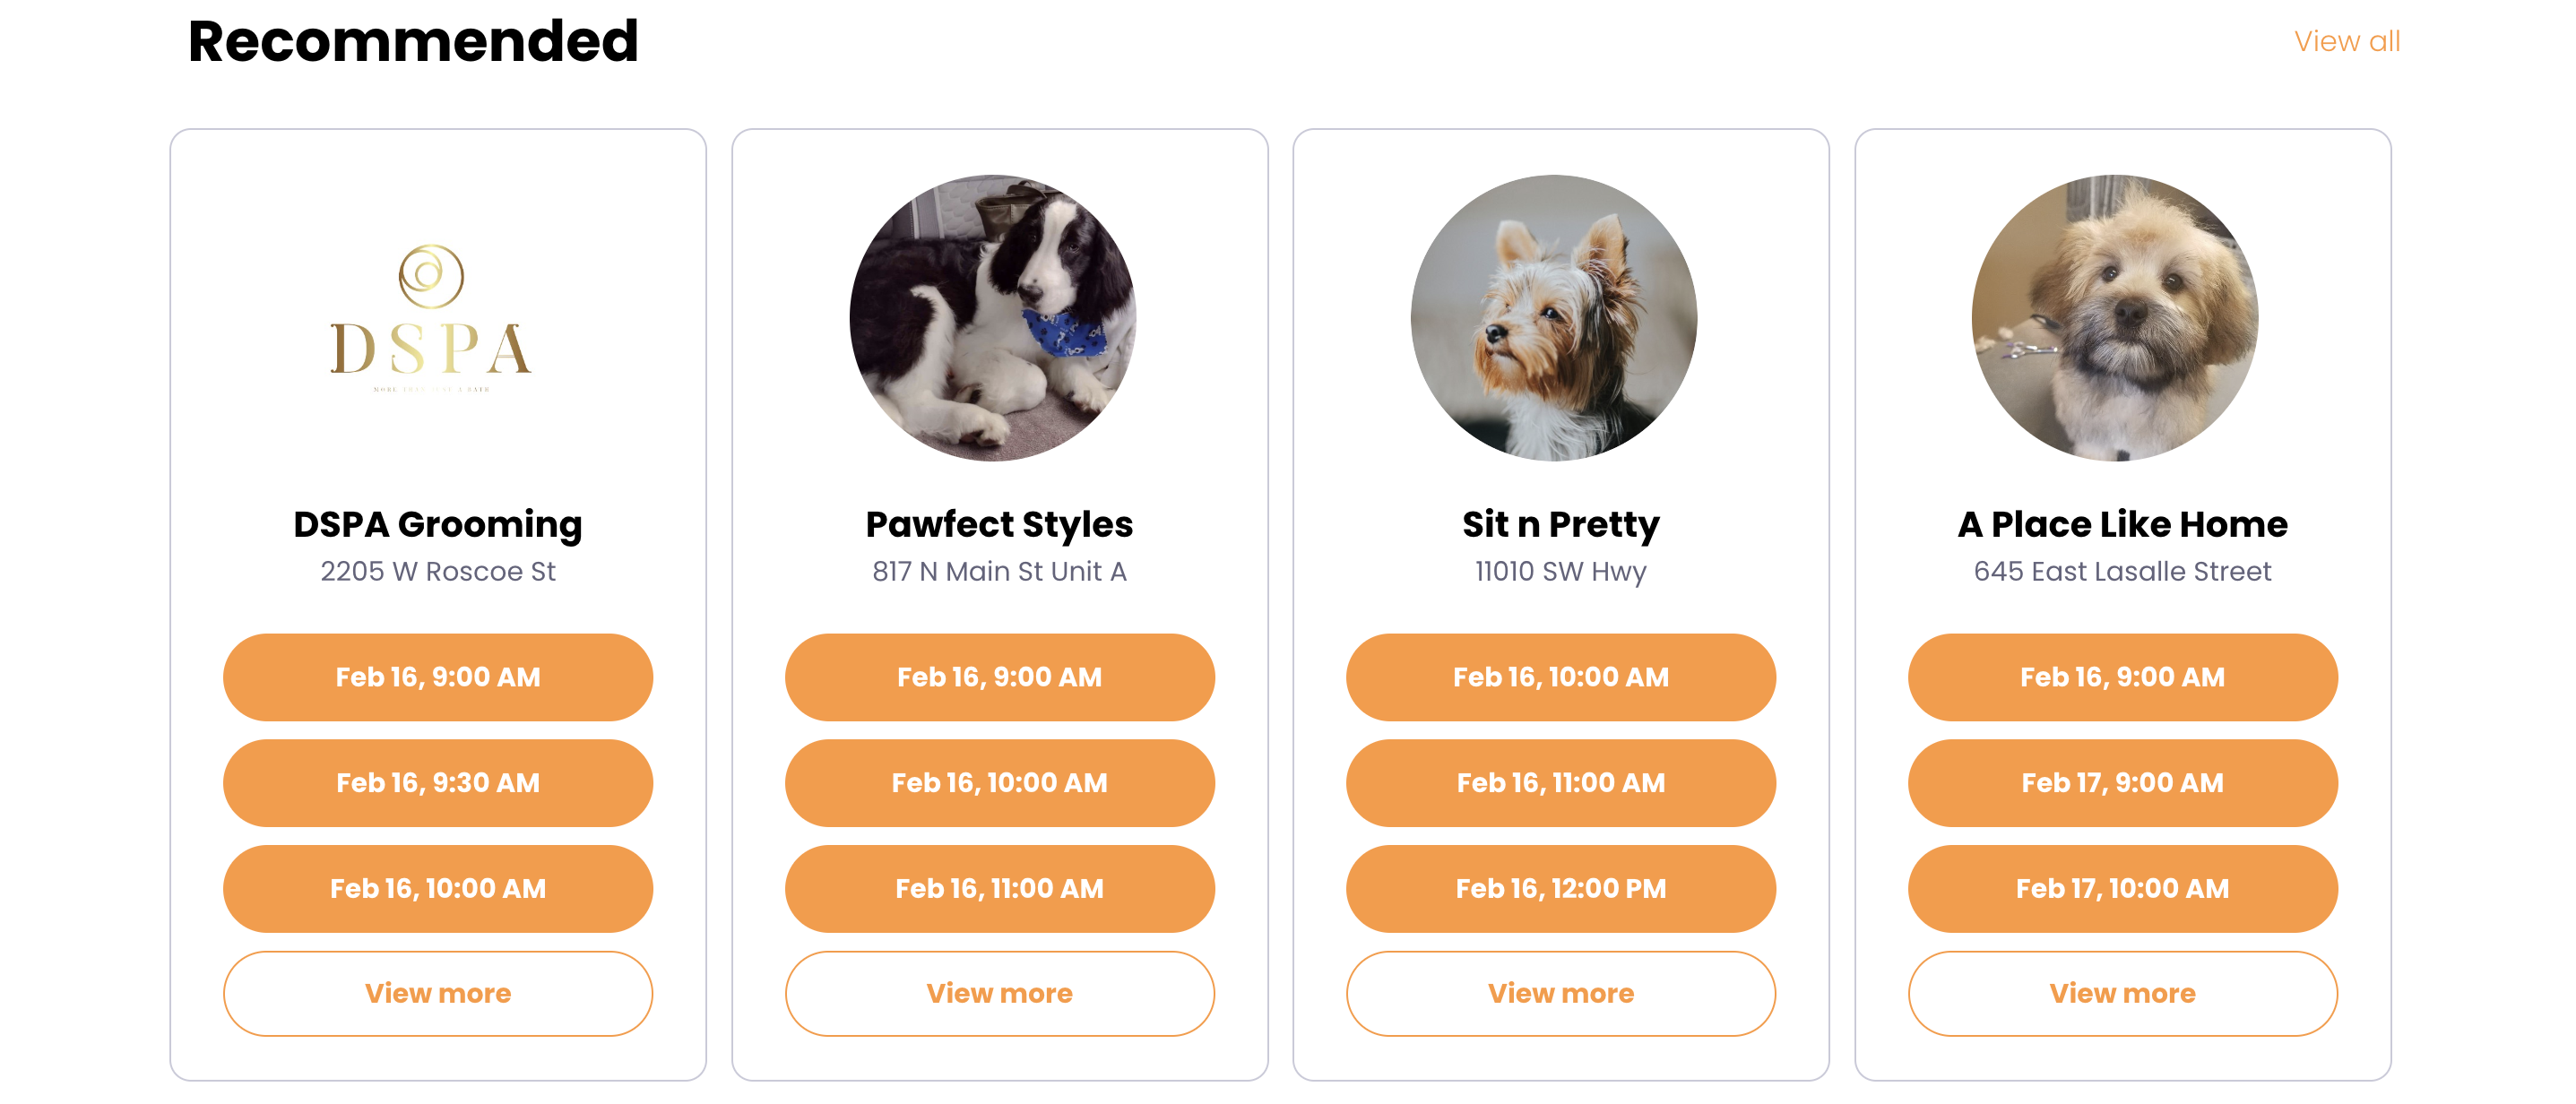Select Sit n Pretty Feb 16, 12:00 PM slot
This screenshot has height=1104, width=2576.
coord(1560,888)
